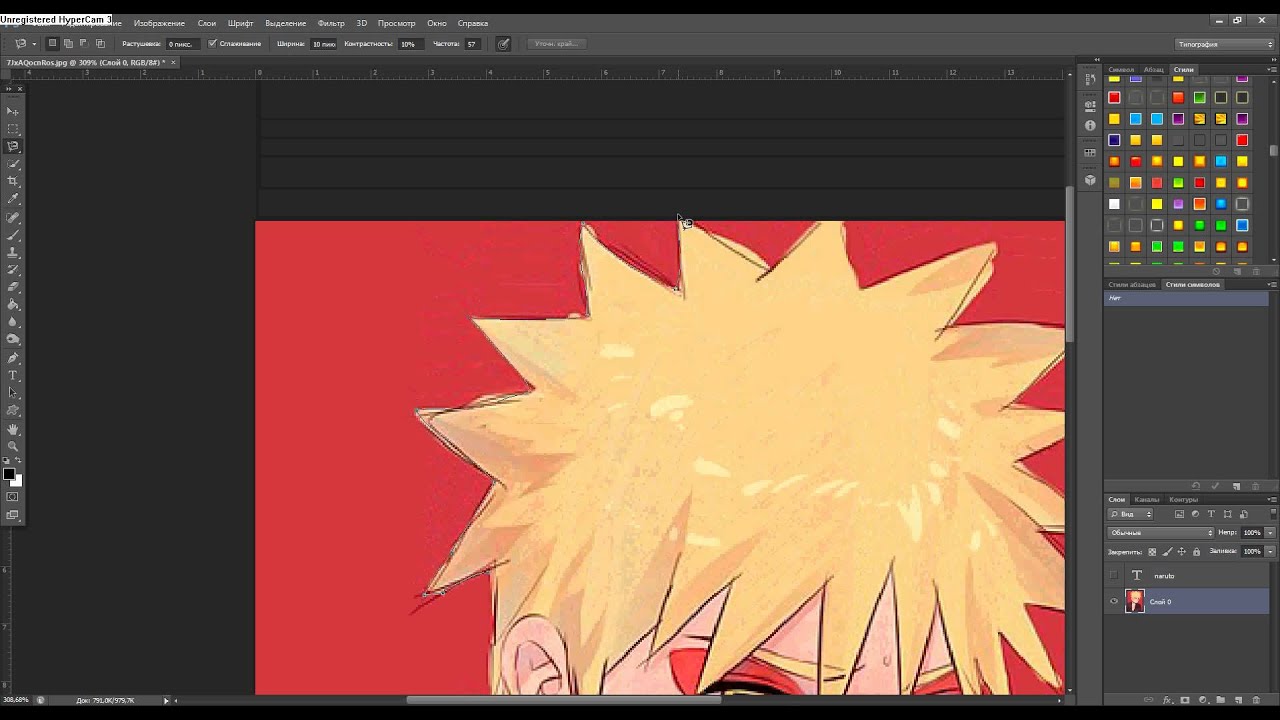This screenshot has width=1280, height=720.
Task: Select the Dodge tool
Action: pos(13,340)
